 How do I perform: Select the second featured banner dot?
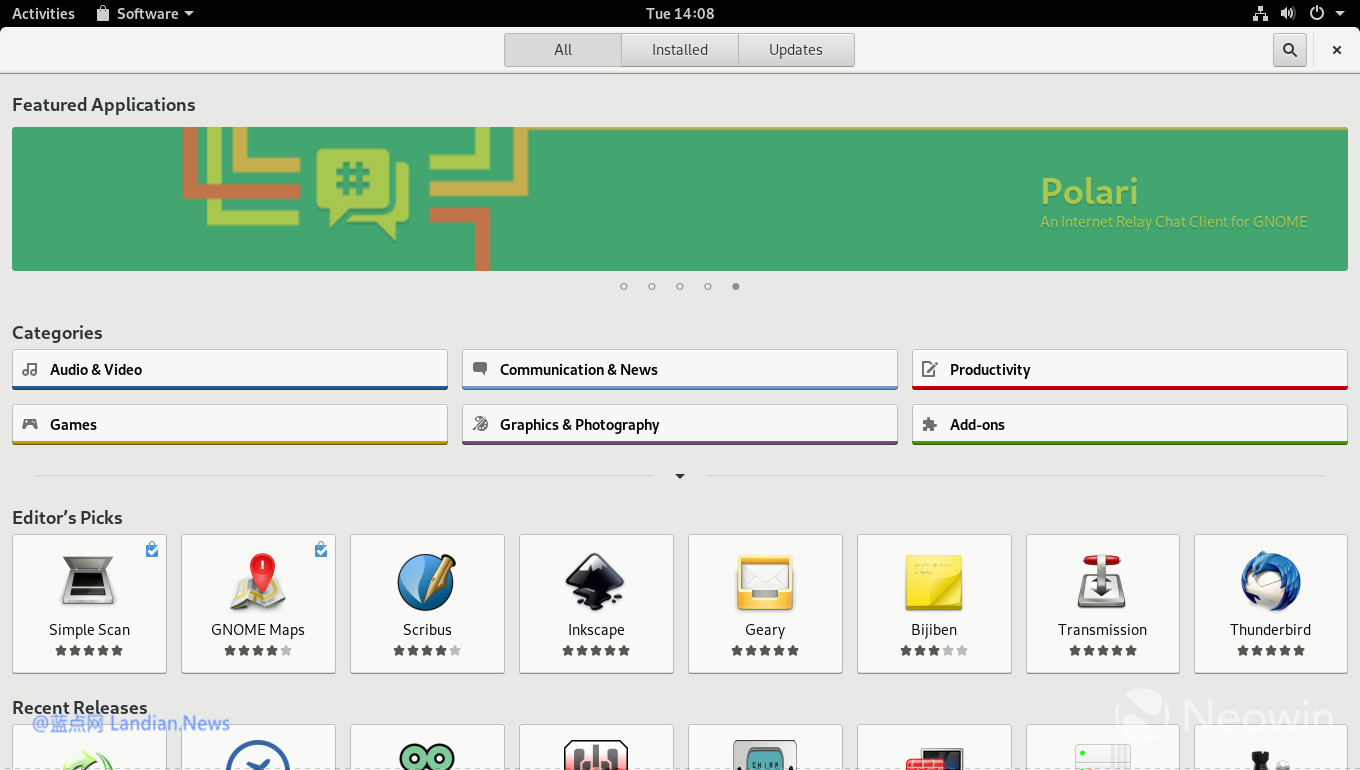pos(652,286)
